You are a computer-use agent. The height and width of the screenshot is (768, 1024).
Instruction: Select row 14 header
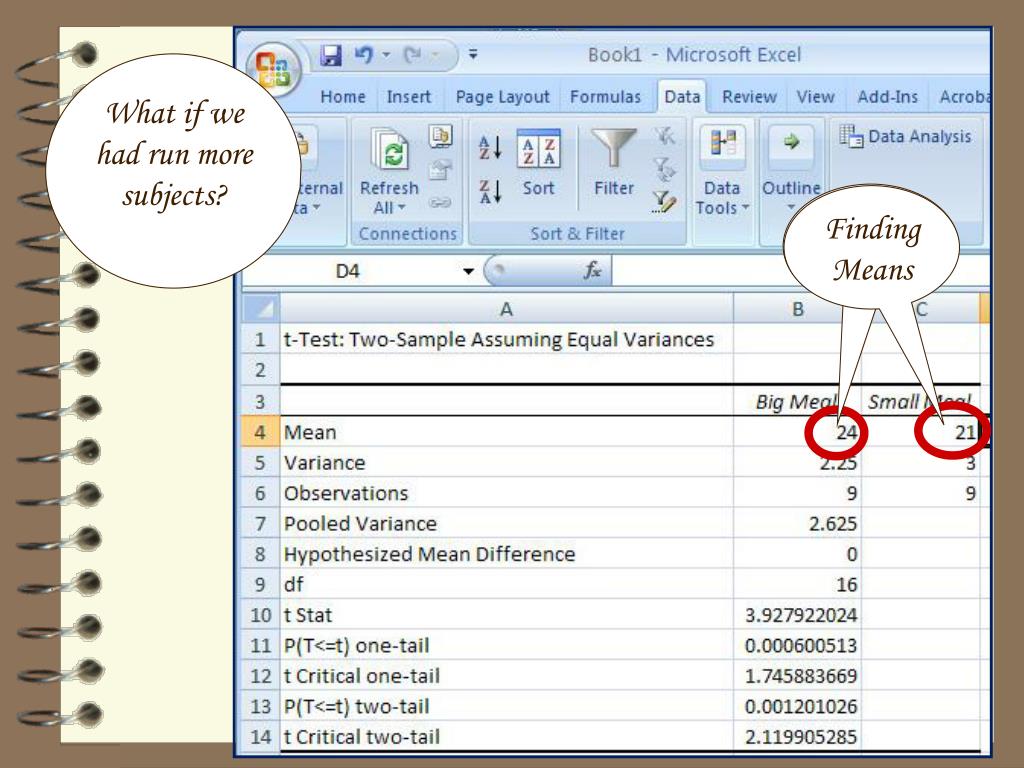click(x=261, y=737)
